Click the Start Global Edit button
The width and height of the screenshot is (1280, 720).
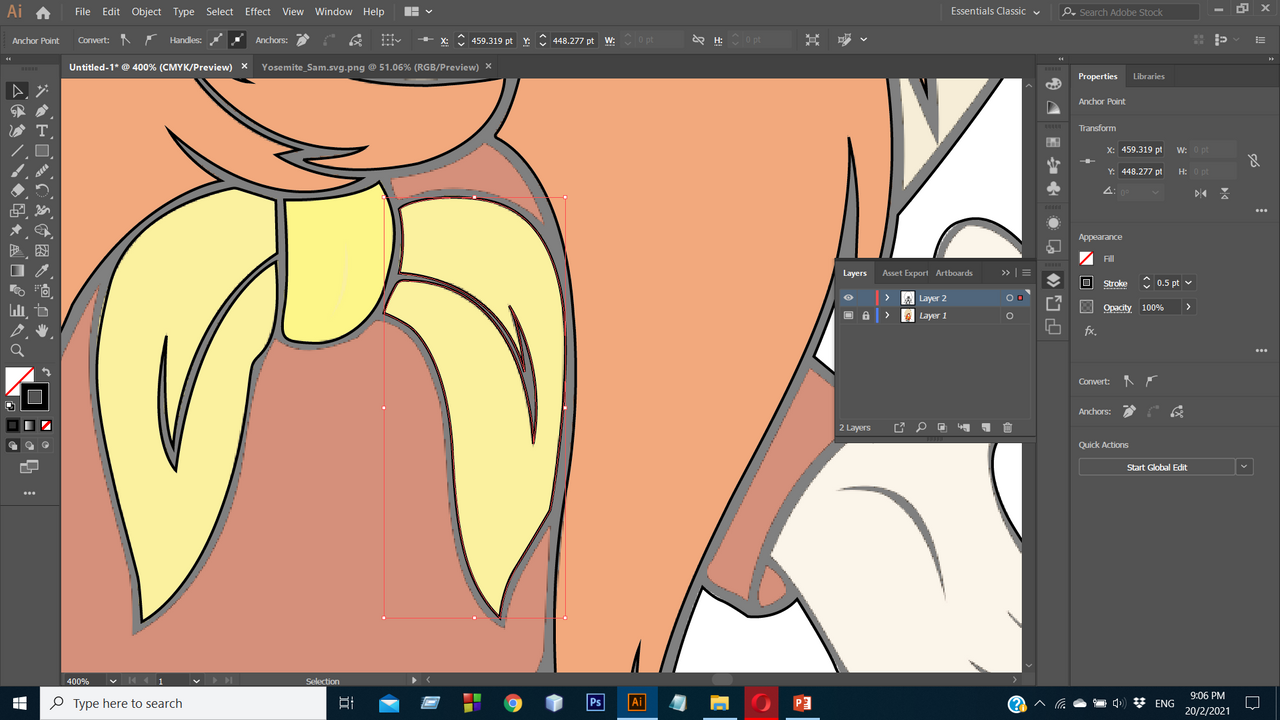tap(1157, 467)
